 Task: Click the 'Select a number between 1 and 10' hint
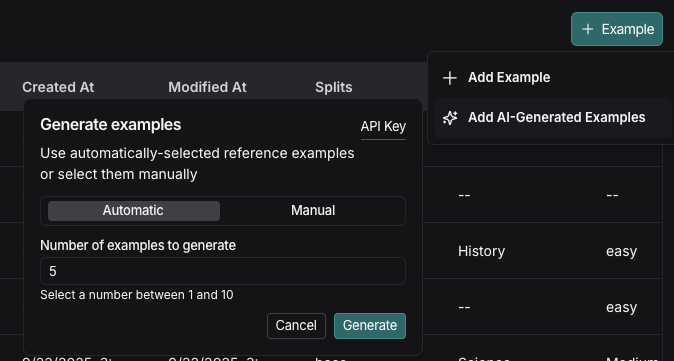coord(137,295)
